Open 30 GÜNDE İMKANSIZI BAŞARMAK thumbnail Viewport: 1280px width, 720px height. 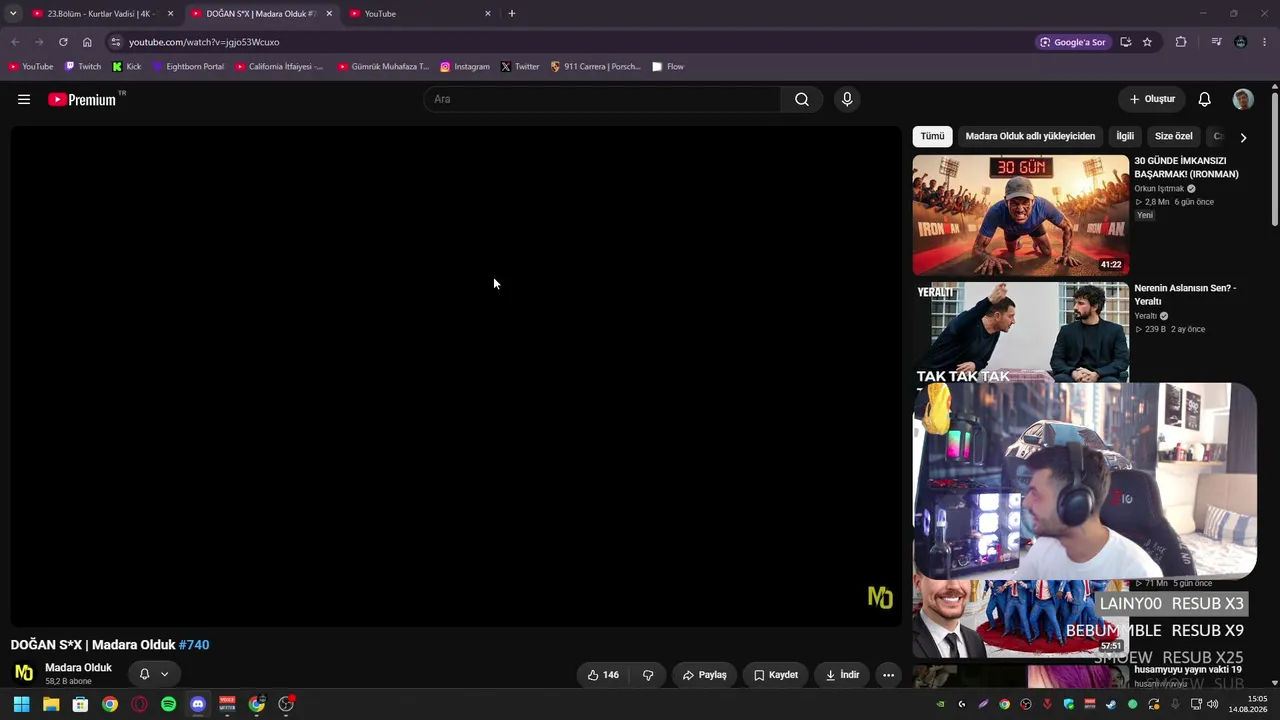tap(1020, 214)
